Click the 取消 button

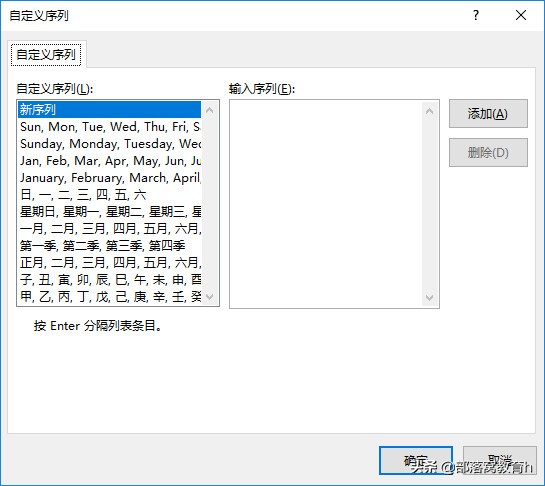tap(500, 460)
